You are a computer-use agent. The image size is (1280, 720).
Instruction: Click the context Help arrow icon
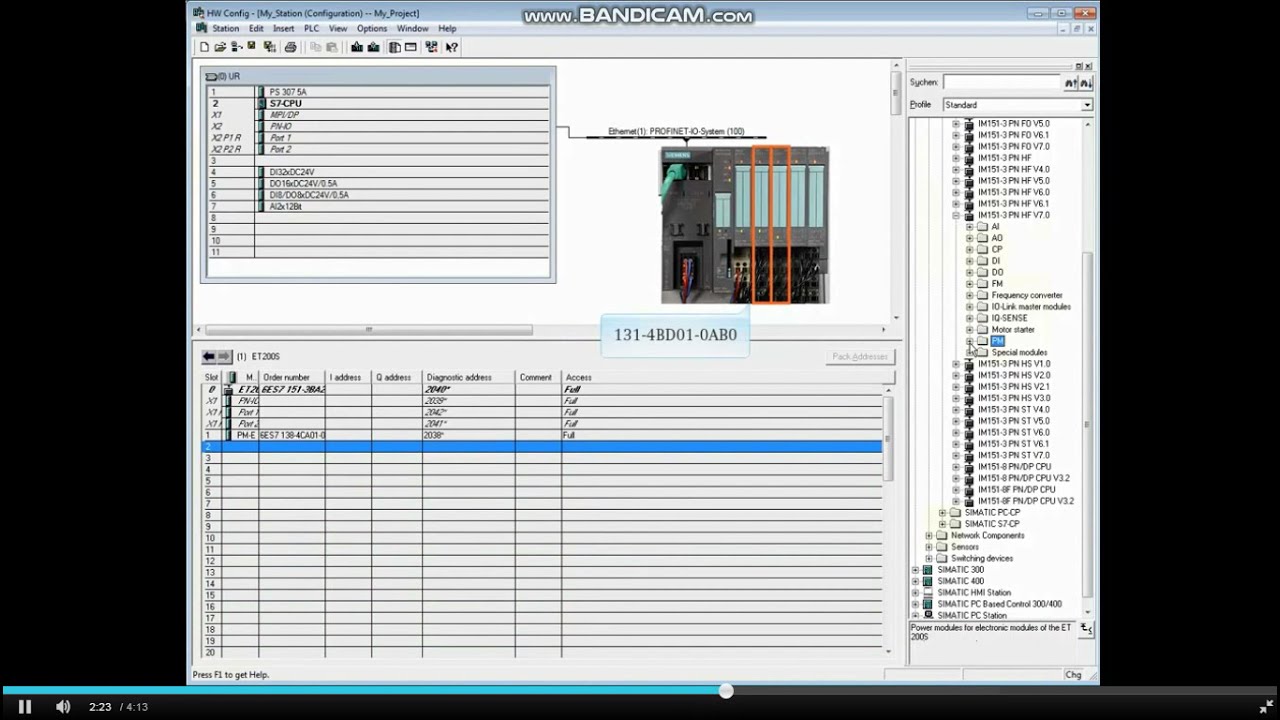452,47
